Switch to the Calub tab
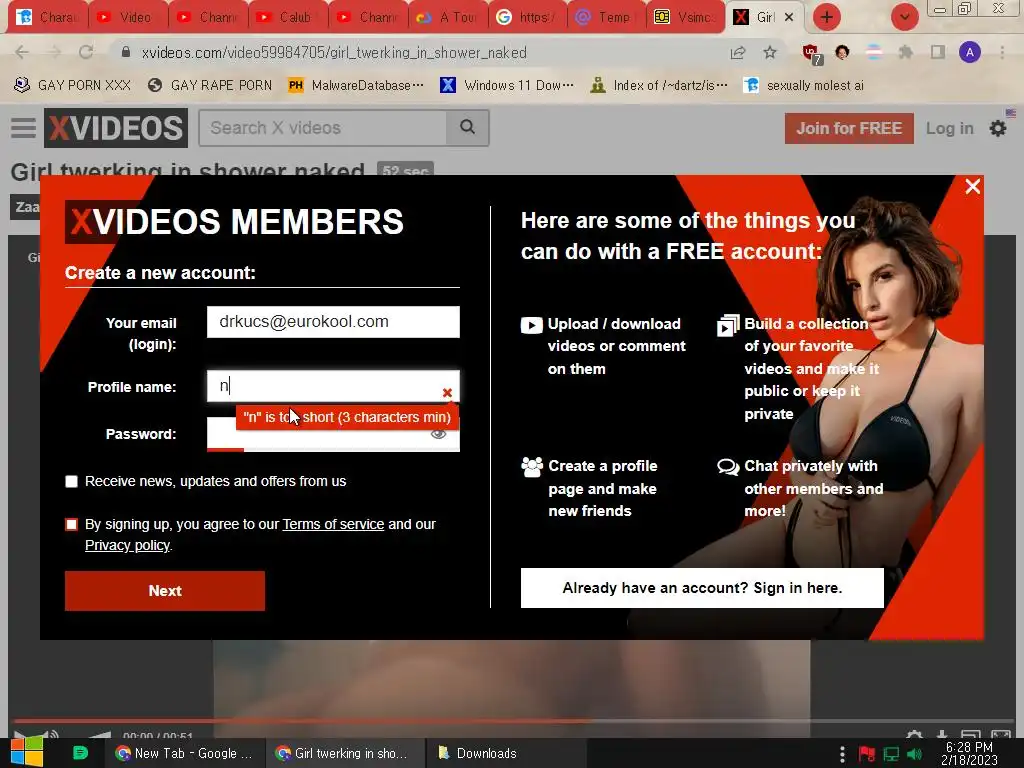 287,18
